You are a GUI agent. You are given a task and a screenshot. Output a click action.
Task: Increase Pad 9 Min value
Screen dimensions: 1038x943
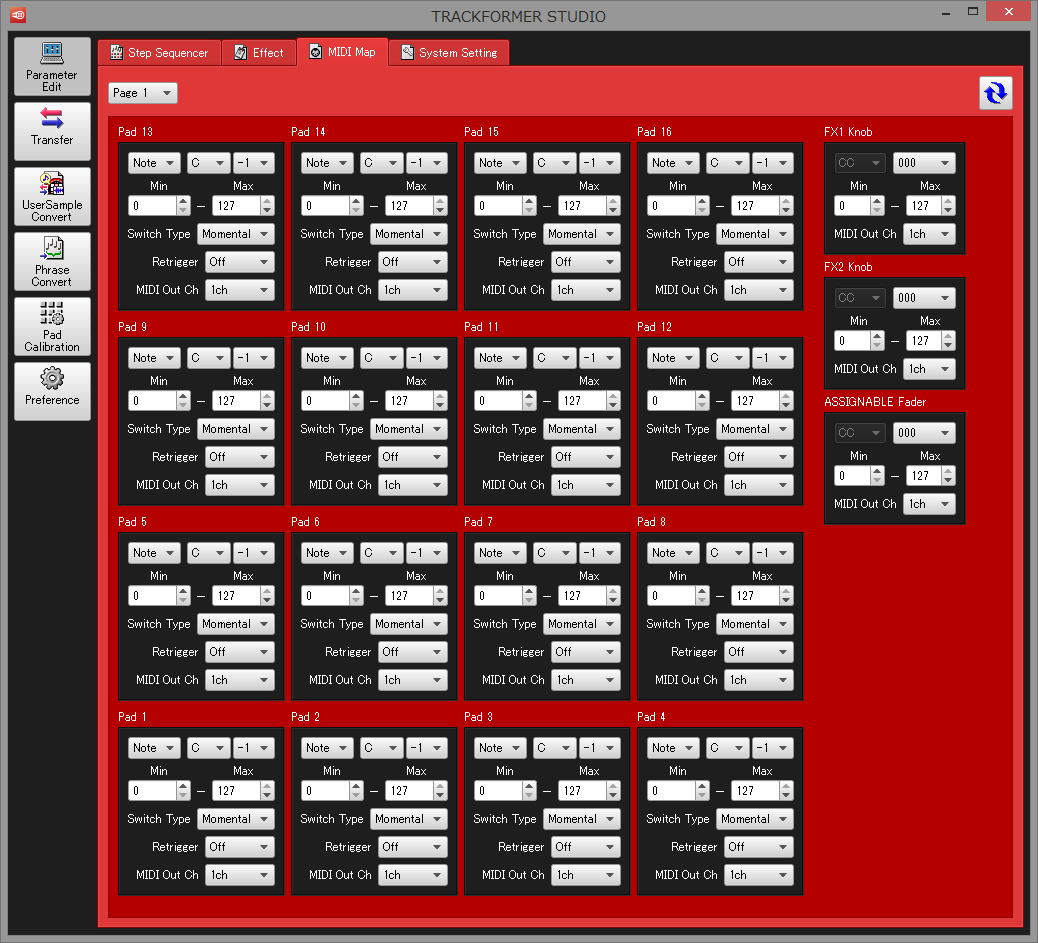coord(183,396)
